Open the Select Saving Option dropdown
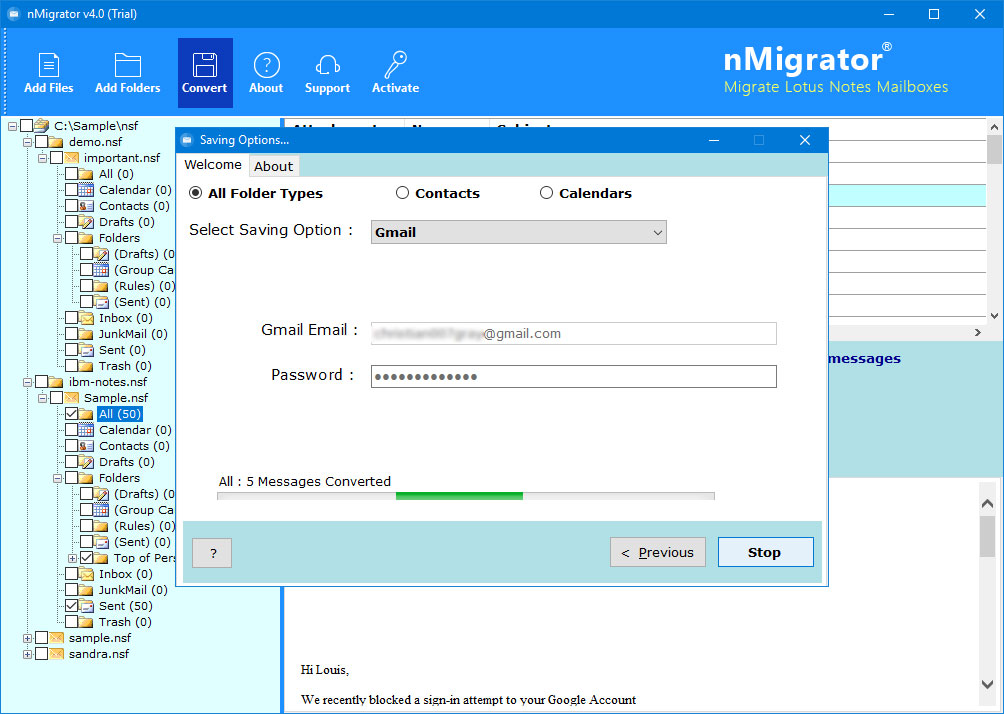 [519, 232]
